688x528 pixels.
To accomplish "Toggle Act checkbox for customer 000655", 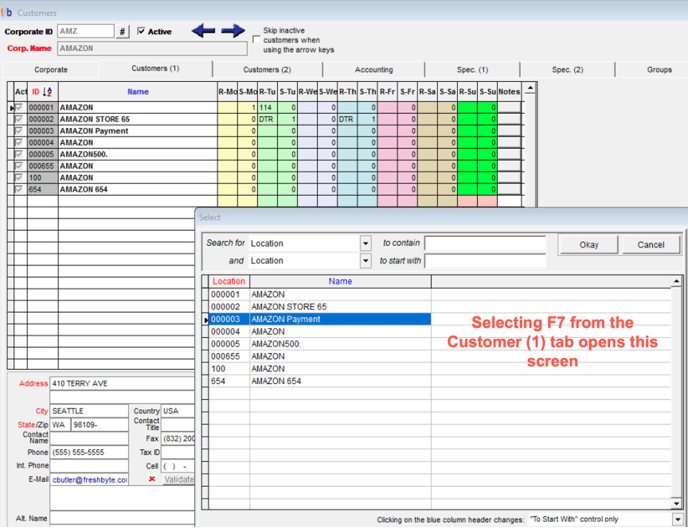I will pos(19,166).
